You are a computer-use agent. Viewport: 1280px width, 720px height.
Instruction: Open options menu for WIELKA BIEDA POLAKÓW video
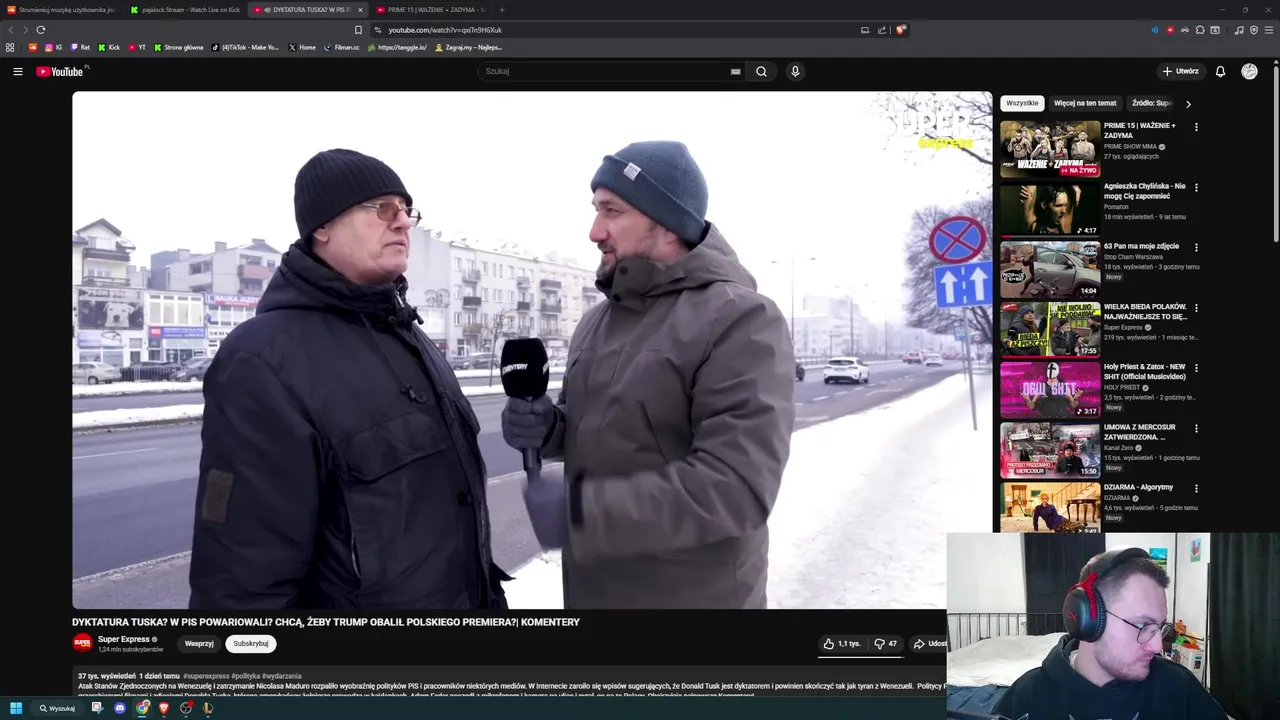tap(1196, 308)
